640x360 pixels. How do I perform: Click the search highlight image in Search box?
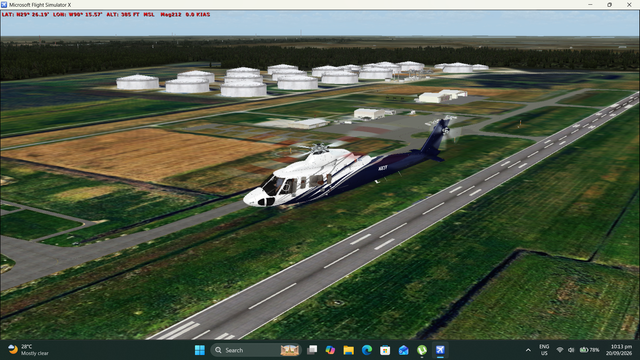pyautogui.click(x=289, y=350)
